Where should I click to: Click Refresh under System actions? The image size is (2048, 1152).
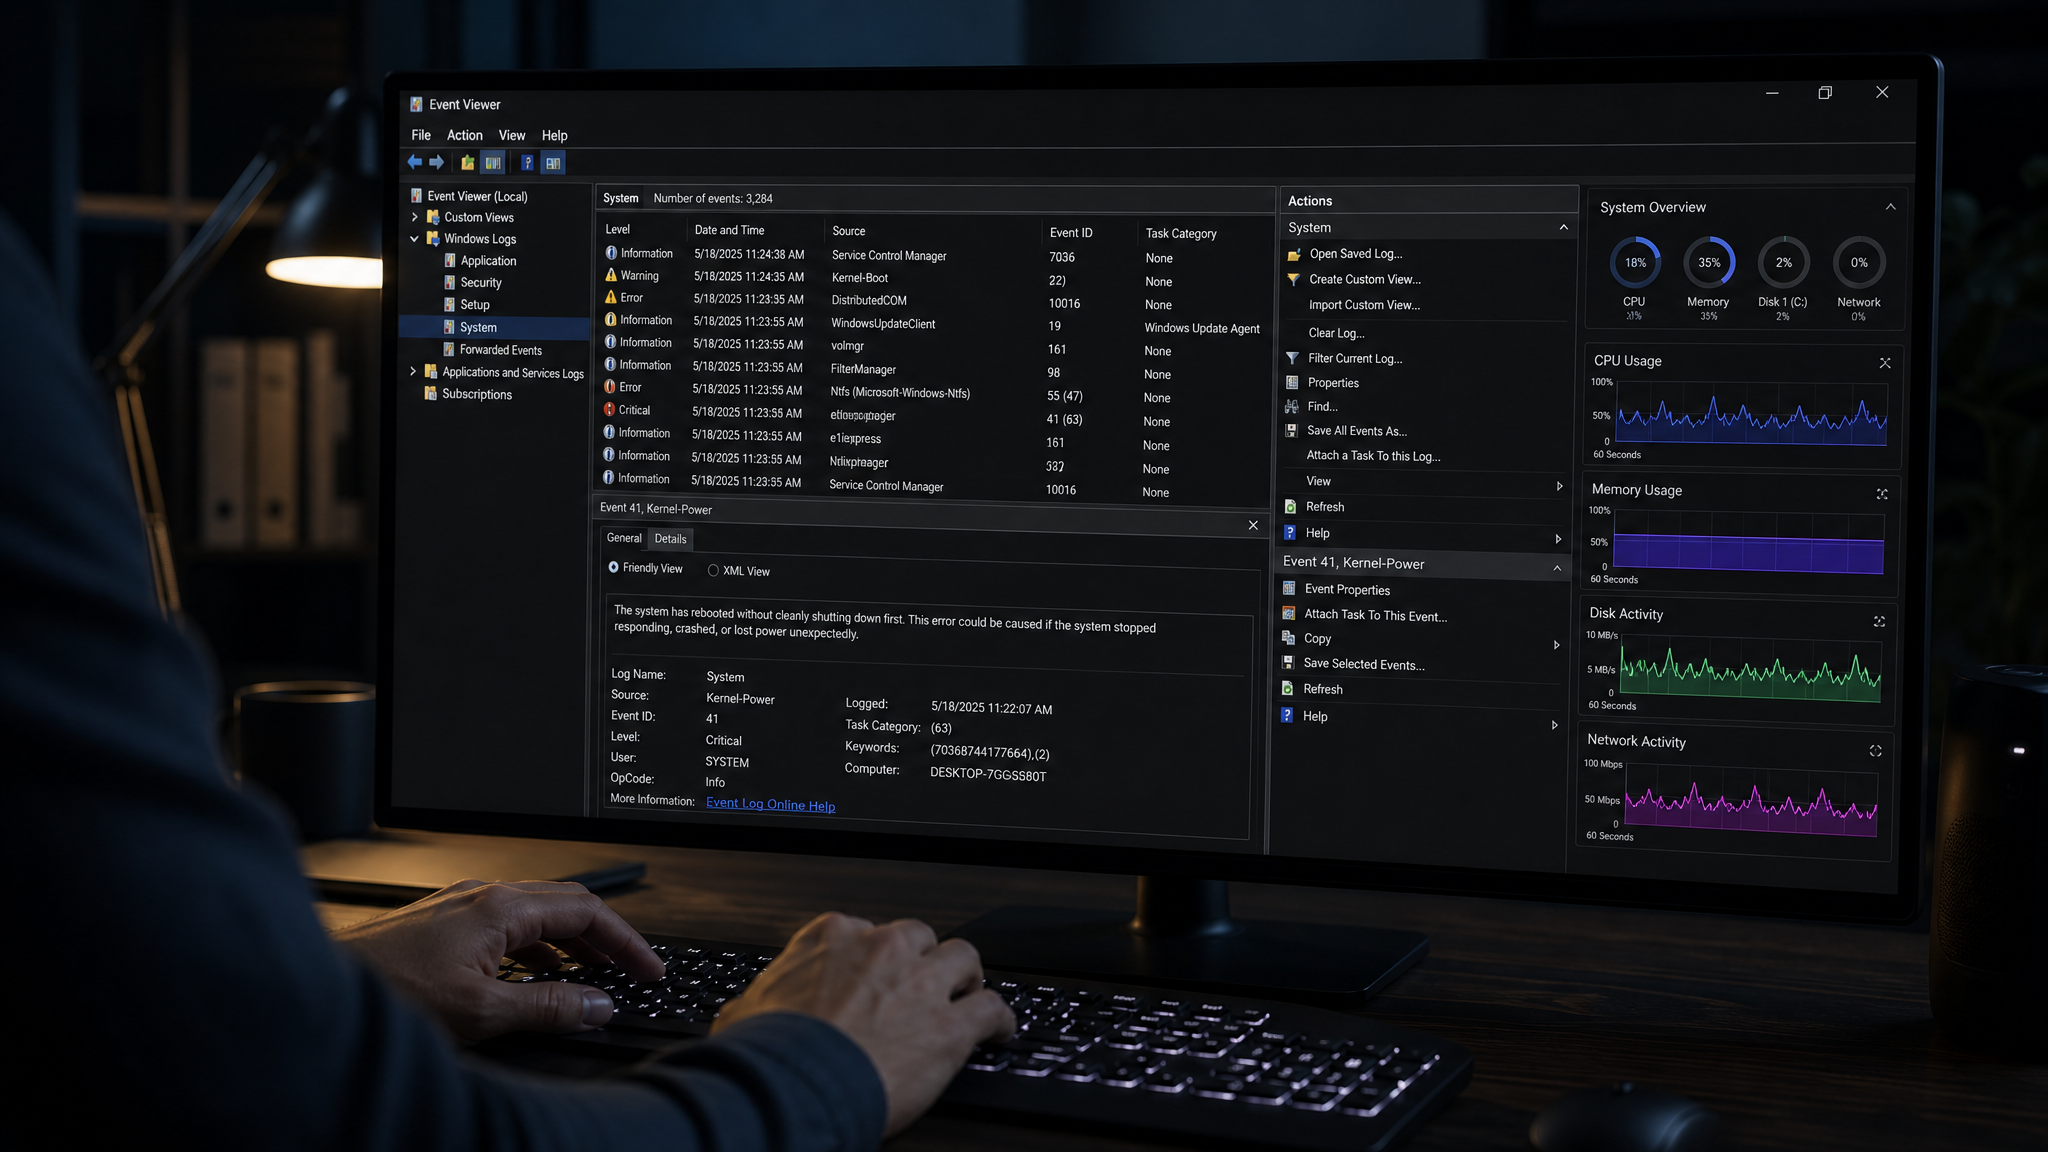coord(1325,507)
